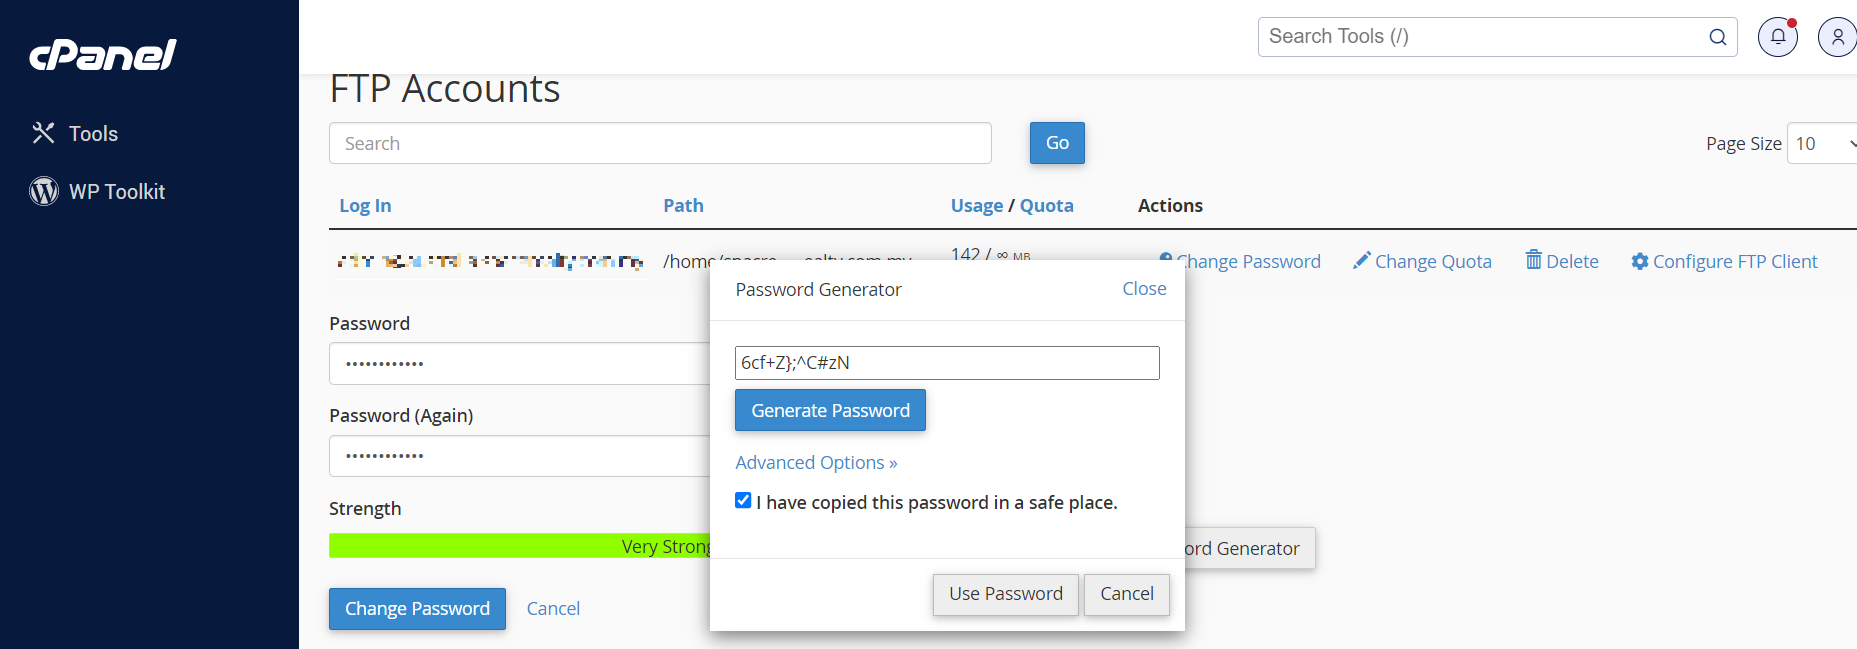Open the user account icon
1857x649 pixels.
click(1837, 37)
